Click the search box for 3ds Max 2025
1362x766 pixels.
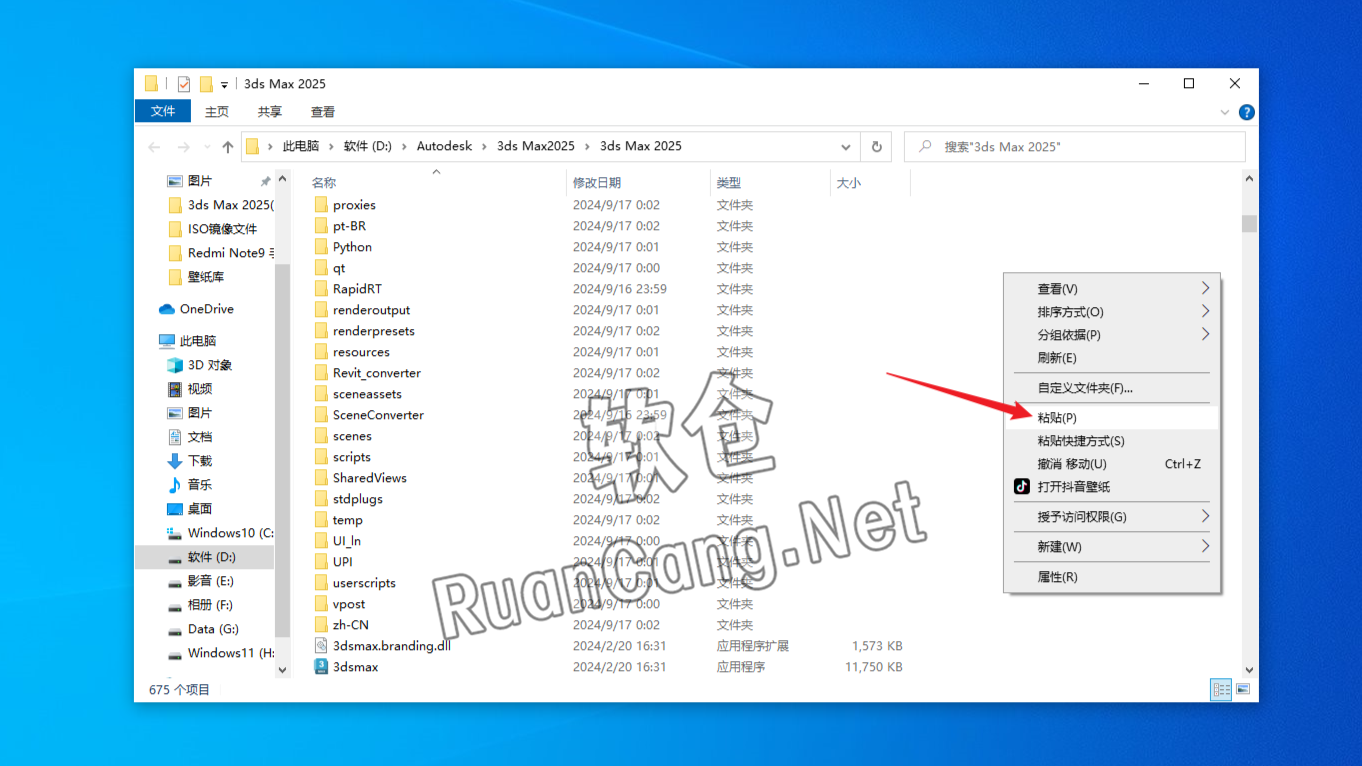tap(1076, 146)
